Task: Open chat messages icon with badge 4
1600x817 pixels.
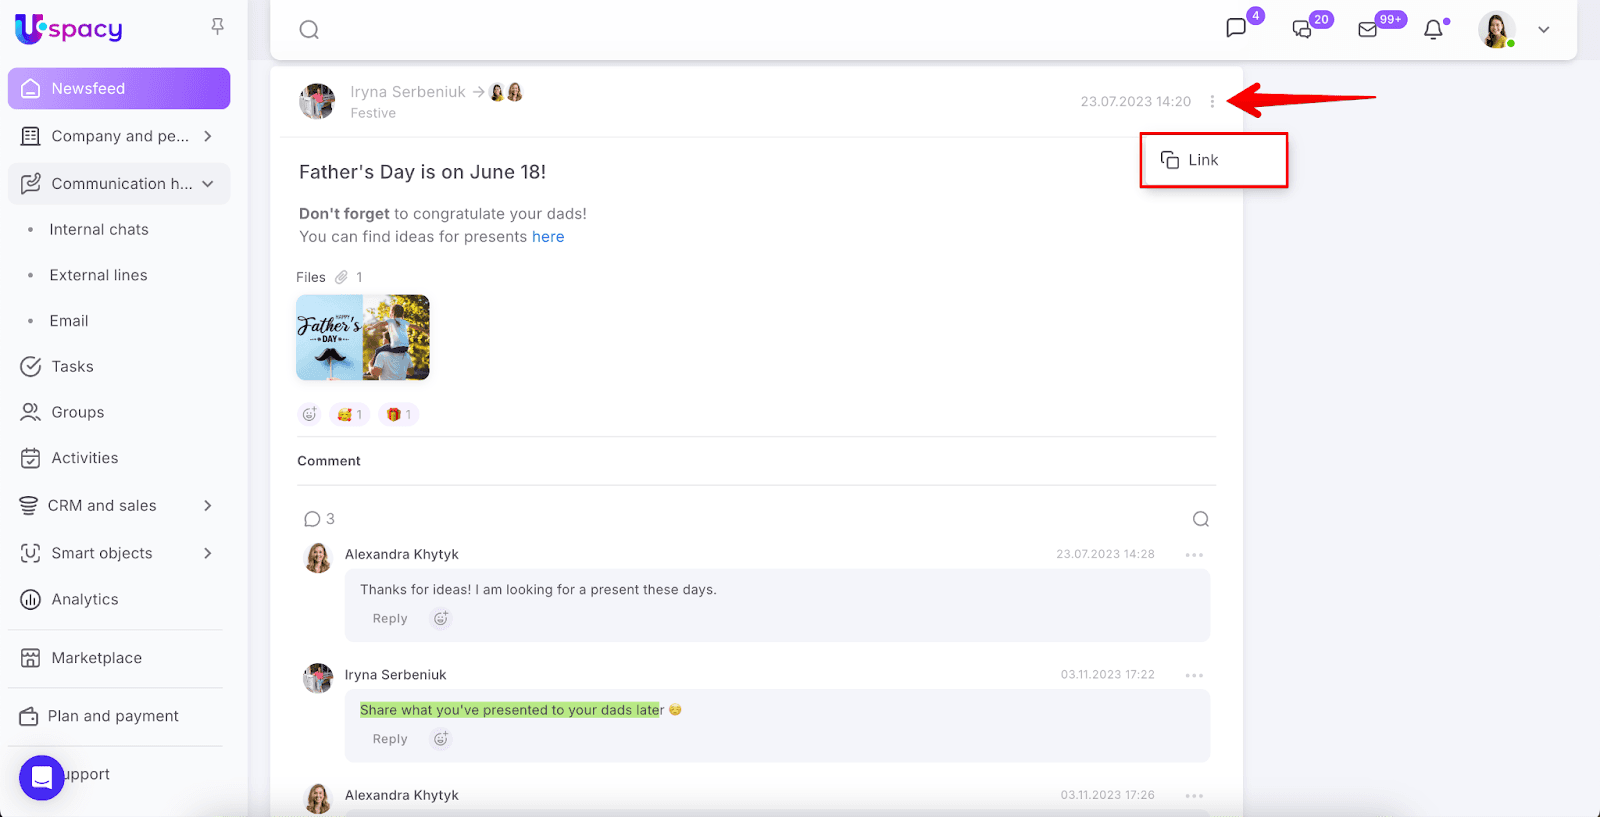Action: point(1237,28)
